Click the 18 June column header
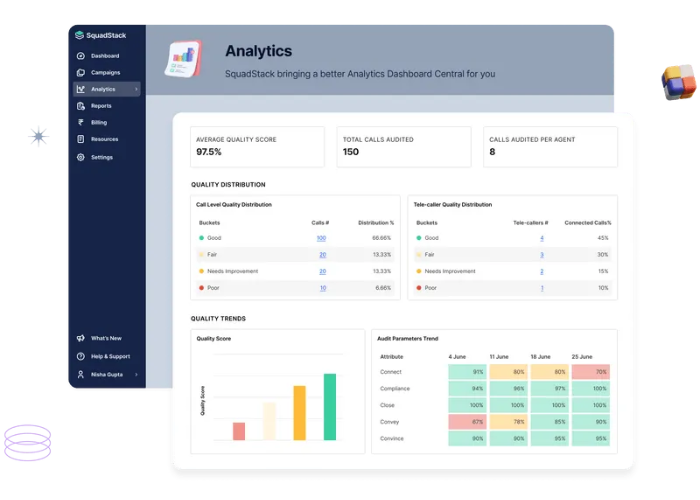The width and height of the screenshot is (700, 500). 540,357
